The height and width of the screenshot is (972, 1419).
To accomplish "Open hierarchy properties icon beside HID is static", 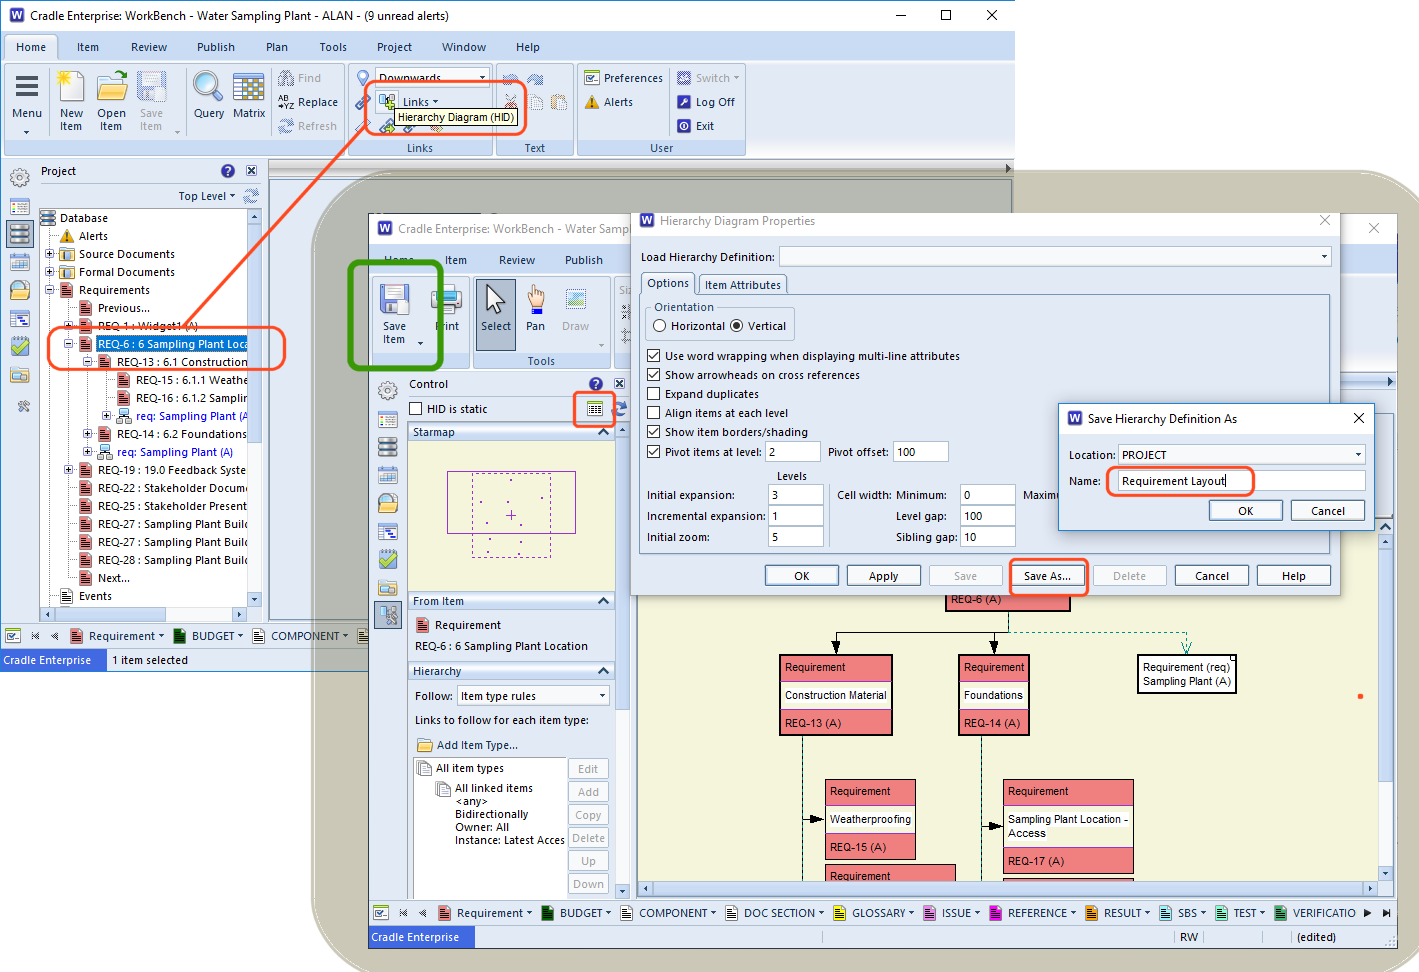I will (595, 409).
